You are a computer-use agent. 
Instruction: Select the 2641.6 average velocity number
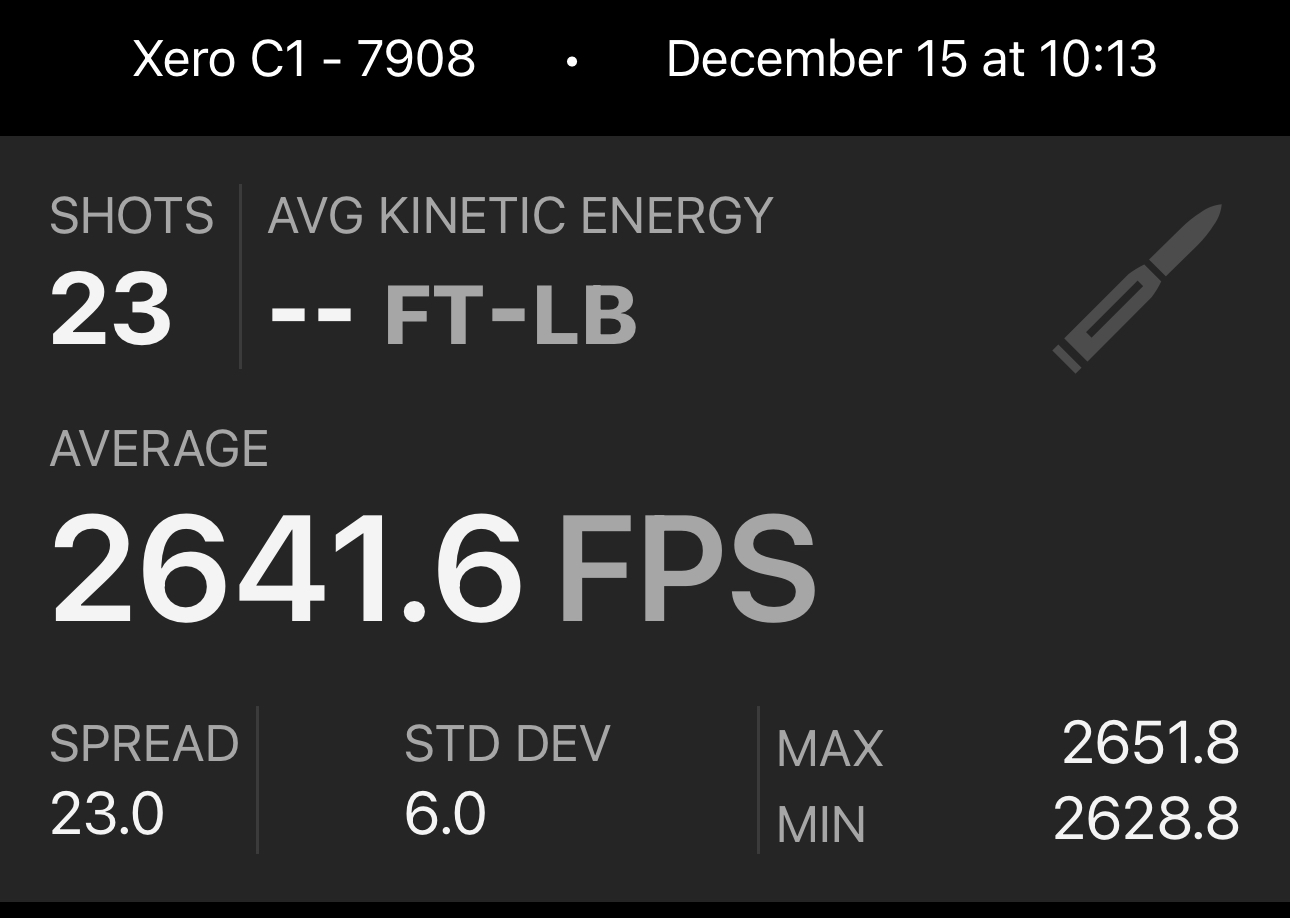pos(287,569)
